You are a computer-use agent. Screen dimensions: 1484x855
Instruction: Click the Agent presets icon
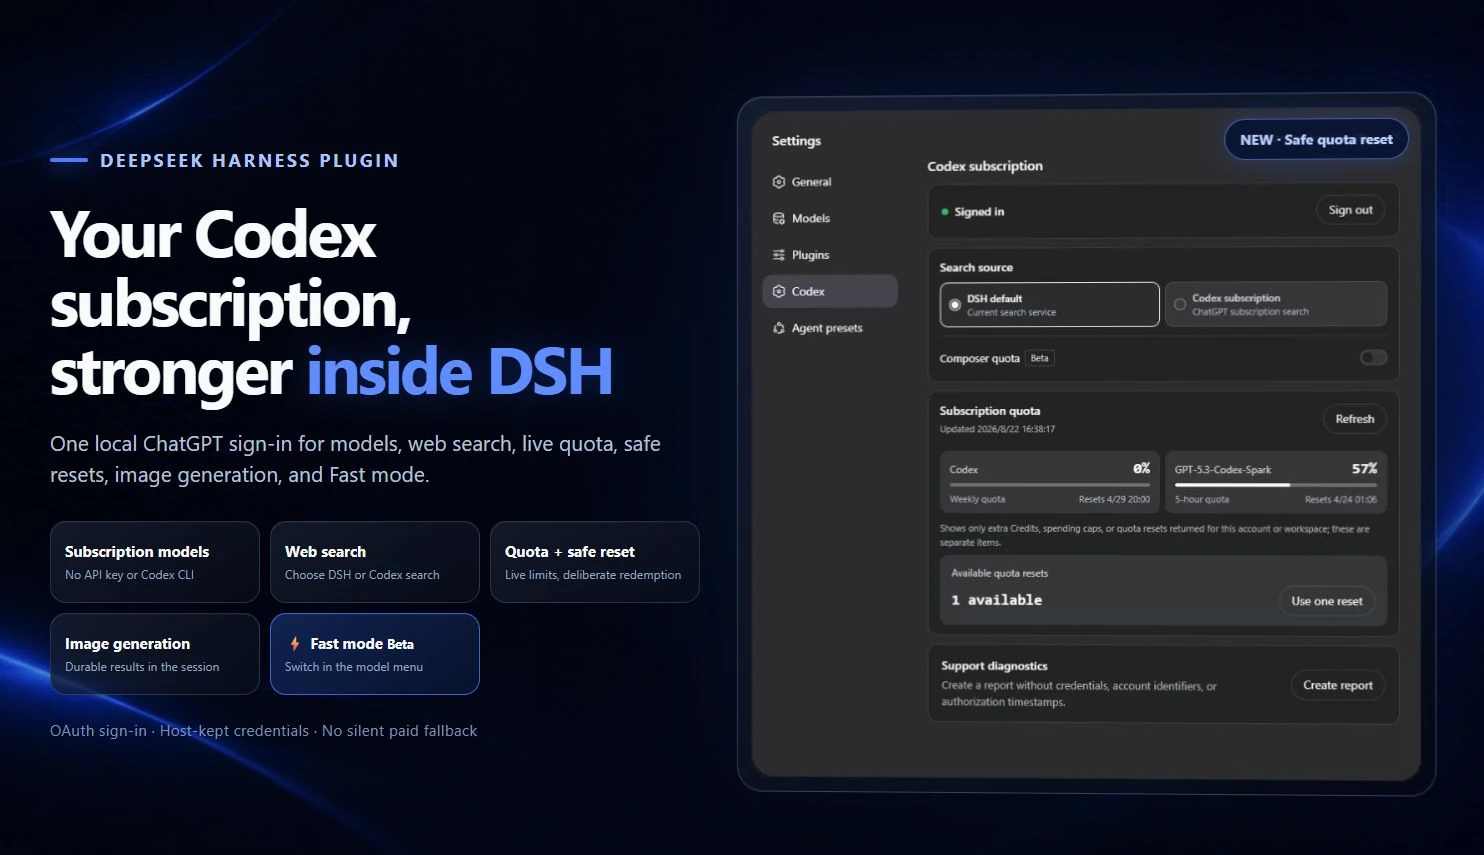pyautogui.click(x=779, y=328)
